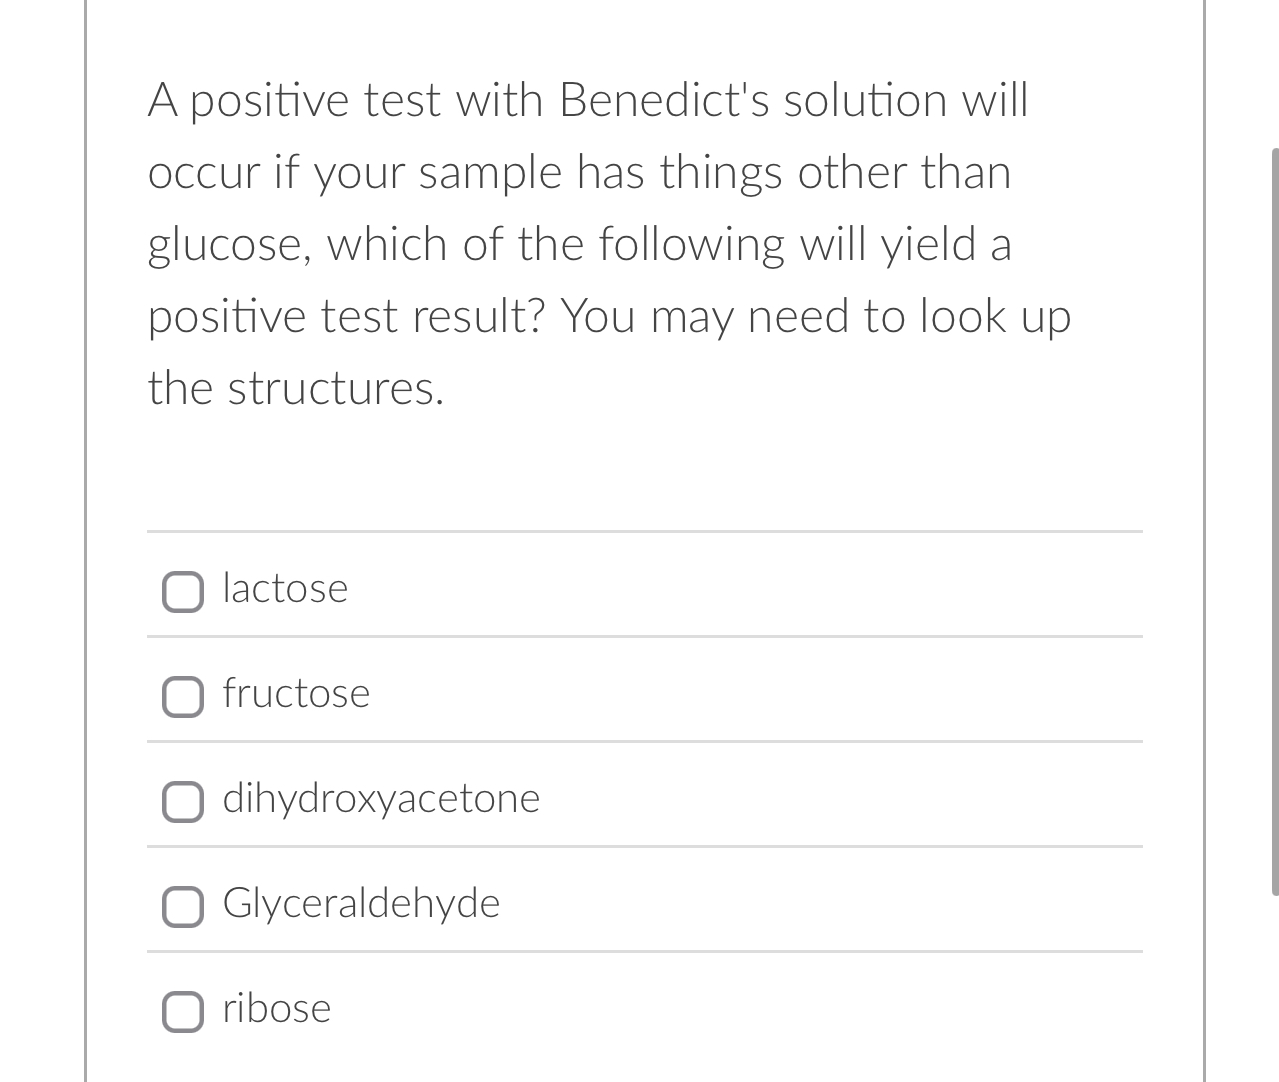Check the fructose answer checkbox
Viewport: 1279px width, 1082px height.
(x=183, y=697)
